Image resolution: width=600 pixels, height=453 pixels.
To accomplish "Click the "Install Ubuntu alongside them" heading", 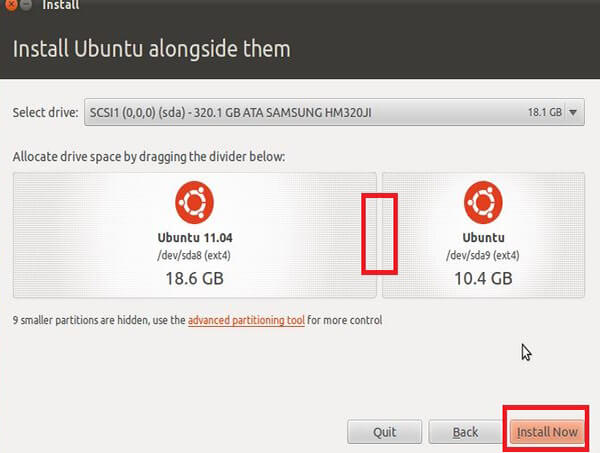I will [x=152, y=49].
